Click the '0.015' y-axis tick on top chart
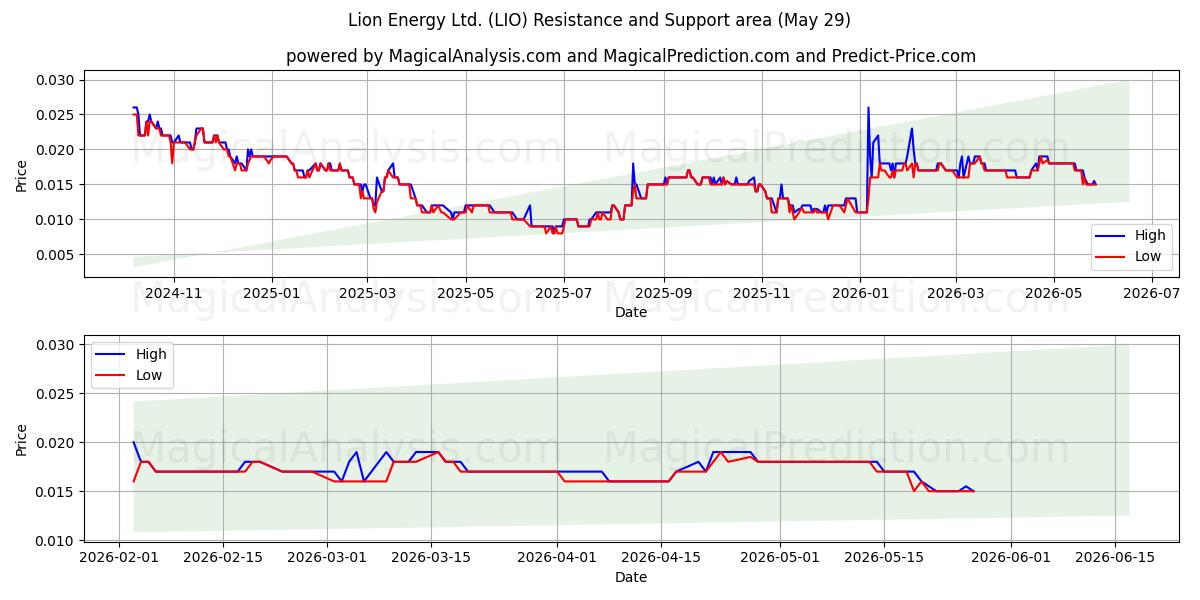This screenshot has width=1200, height=600. point(56,185)
